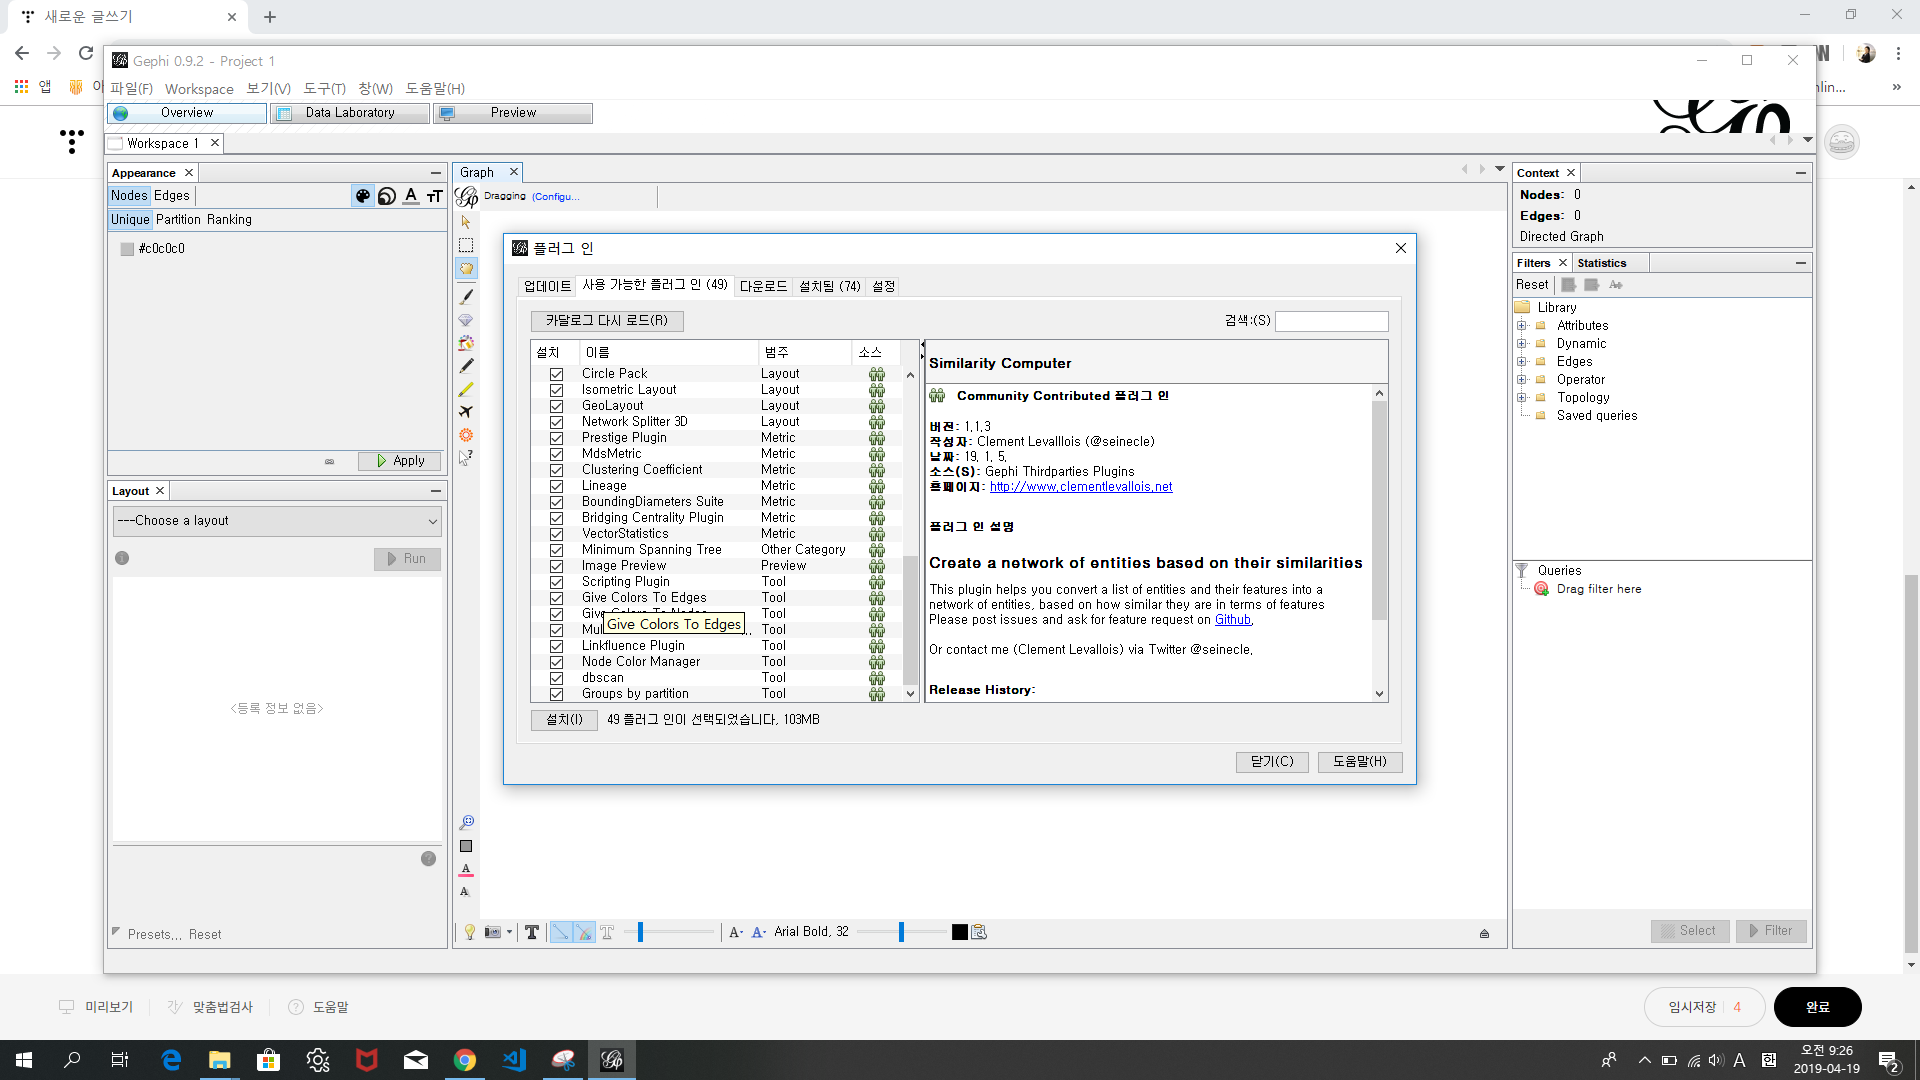The image size is (1920, 1080).
Task: Toggle the Scripting Plugin install checkbox
Action: 556,582
